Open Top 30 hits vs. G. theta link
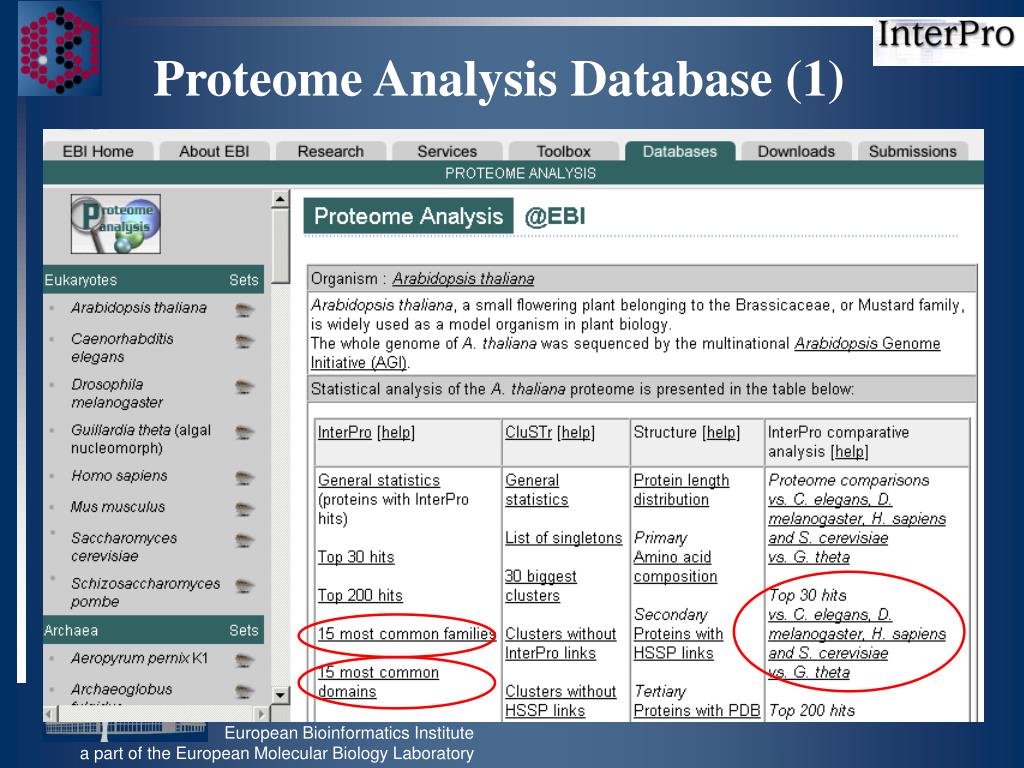 (x=808, y=672)
